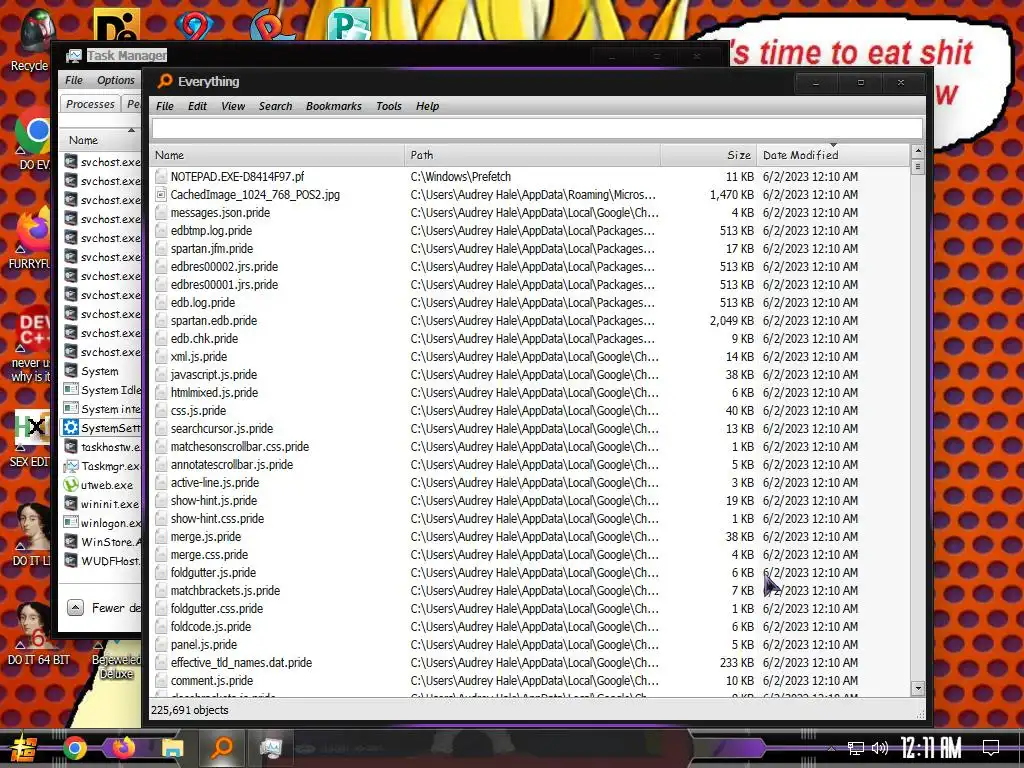This screenshot has height=768, width=1024.
Task: Open the View menu in Everything
Action: point(232,106)
